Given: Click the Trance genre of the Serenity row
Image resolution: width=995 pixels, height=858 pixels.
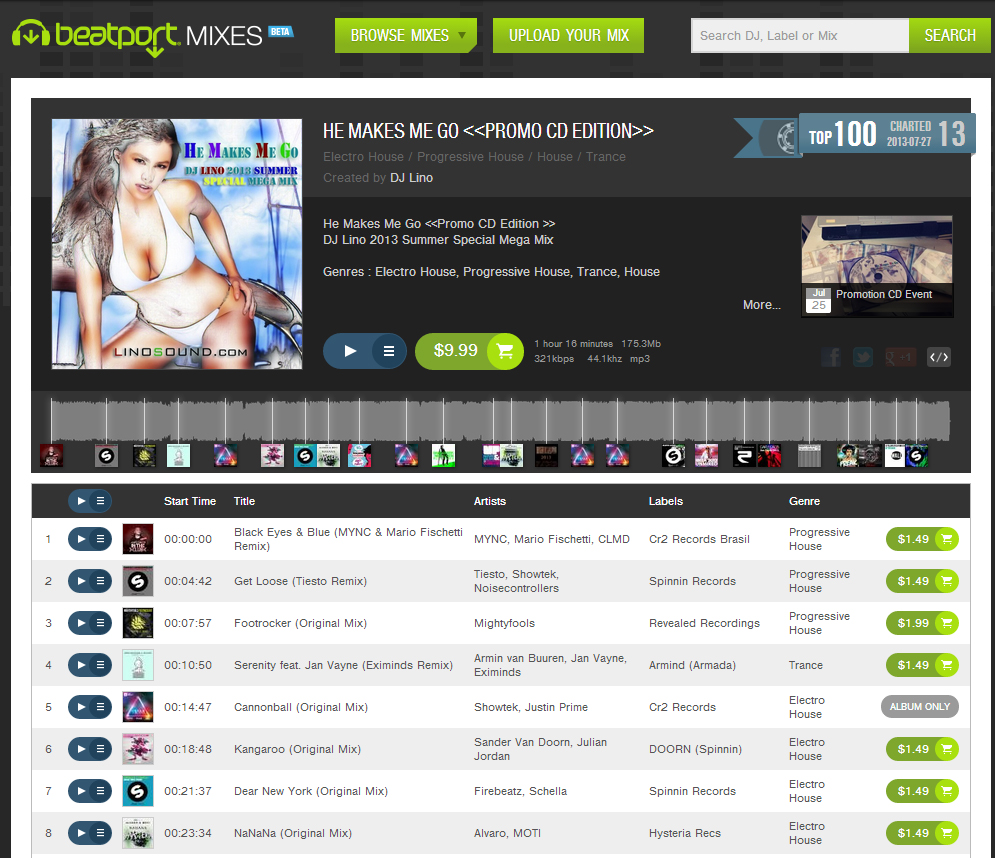Looking at the screenshot, I should click(805, 665).
